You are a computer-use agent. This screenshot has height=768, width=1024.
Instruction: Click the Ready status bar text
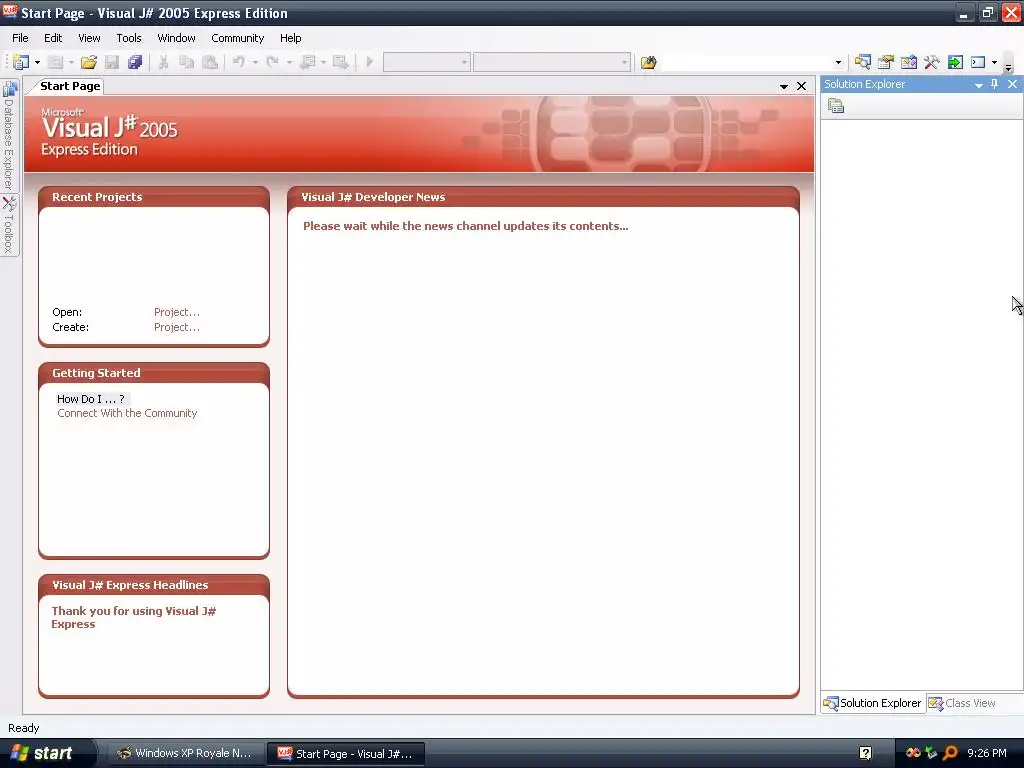[24, 728]
